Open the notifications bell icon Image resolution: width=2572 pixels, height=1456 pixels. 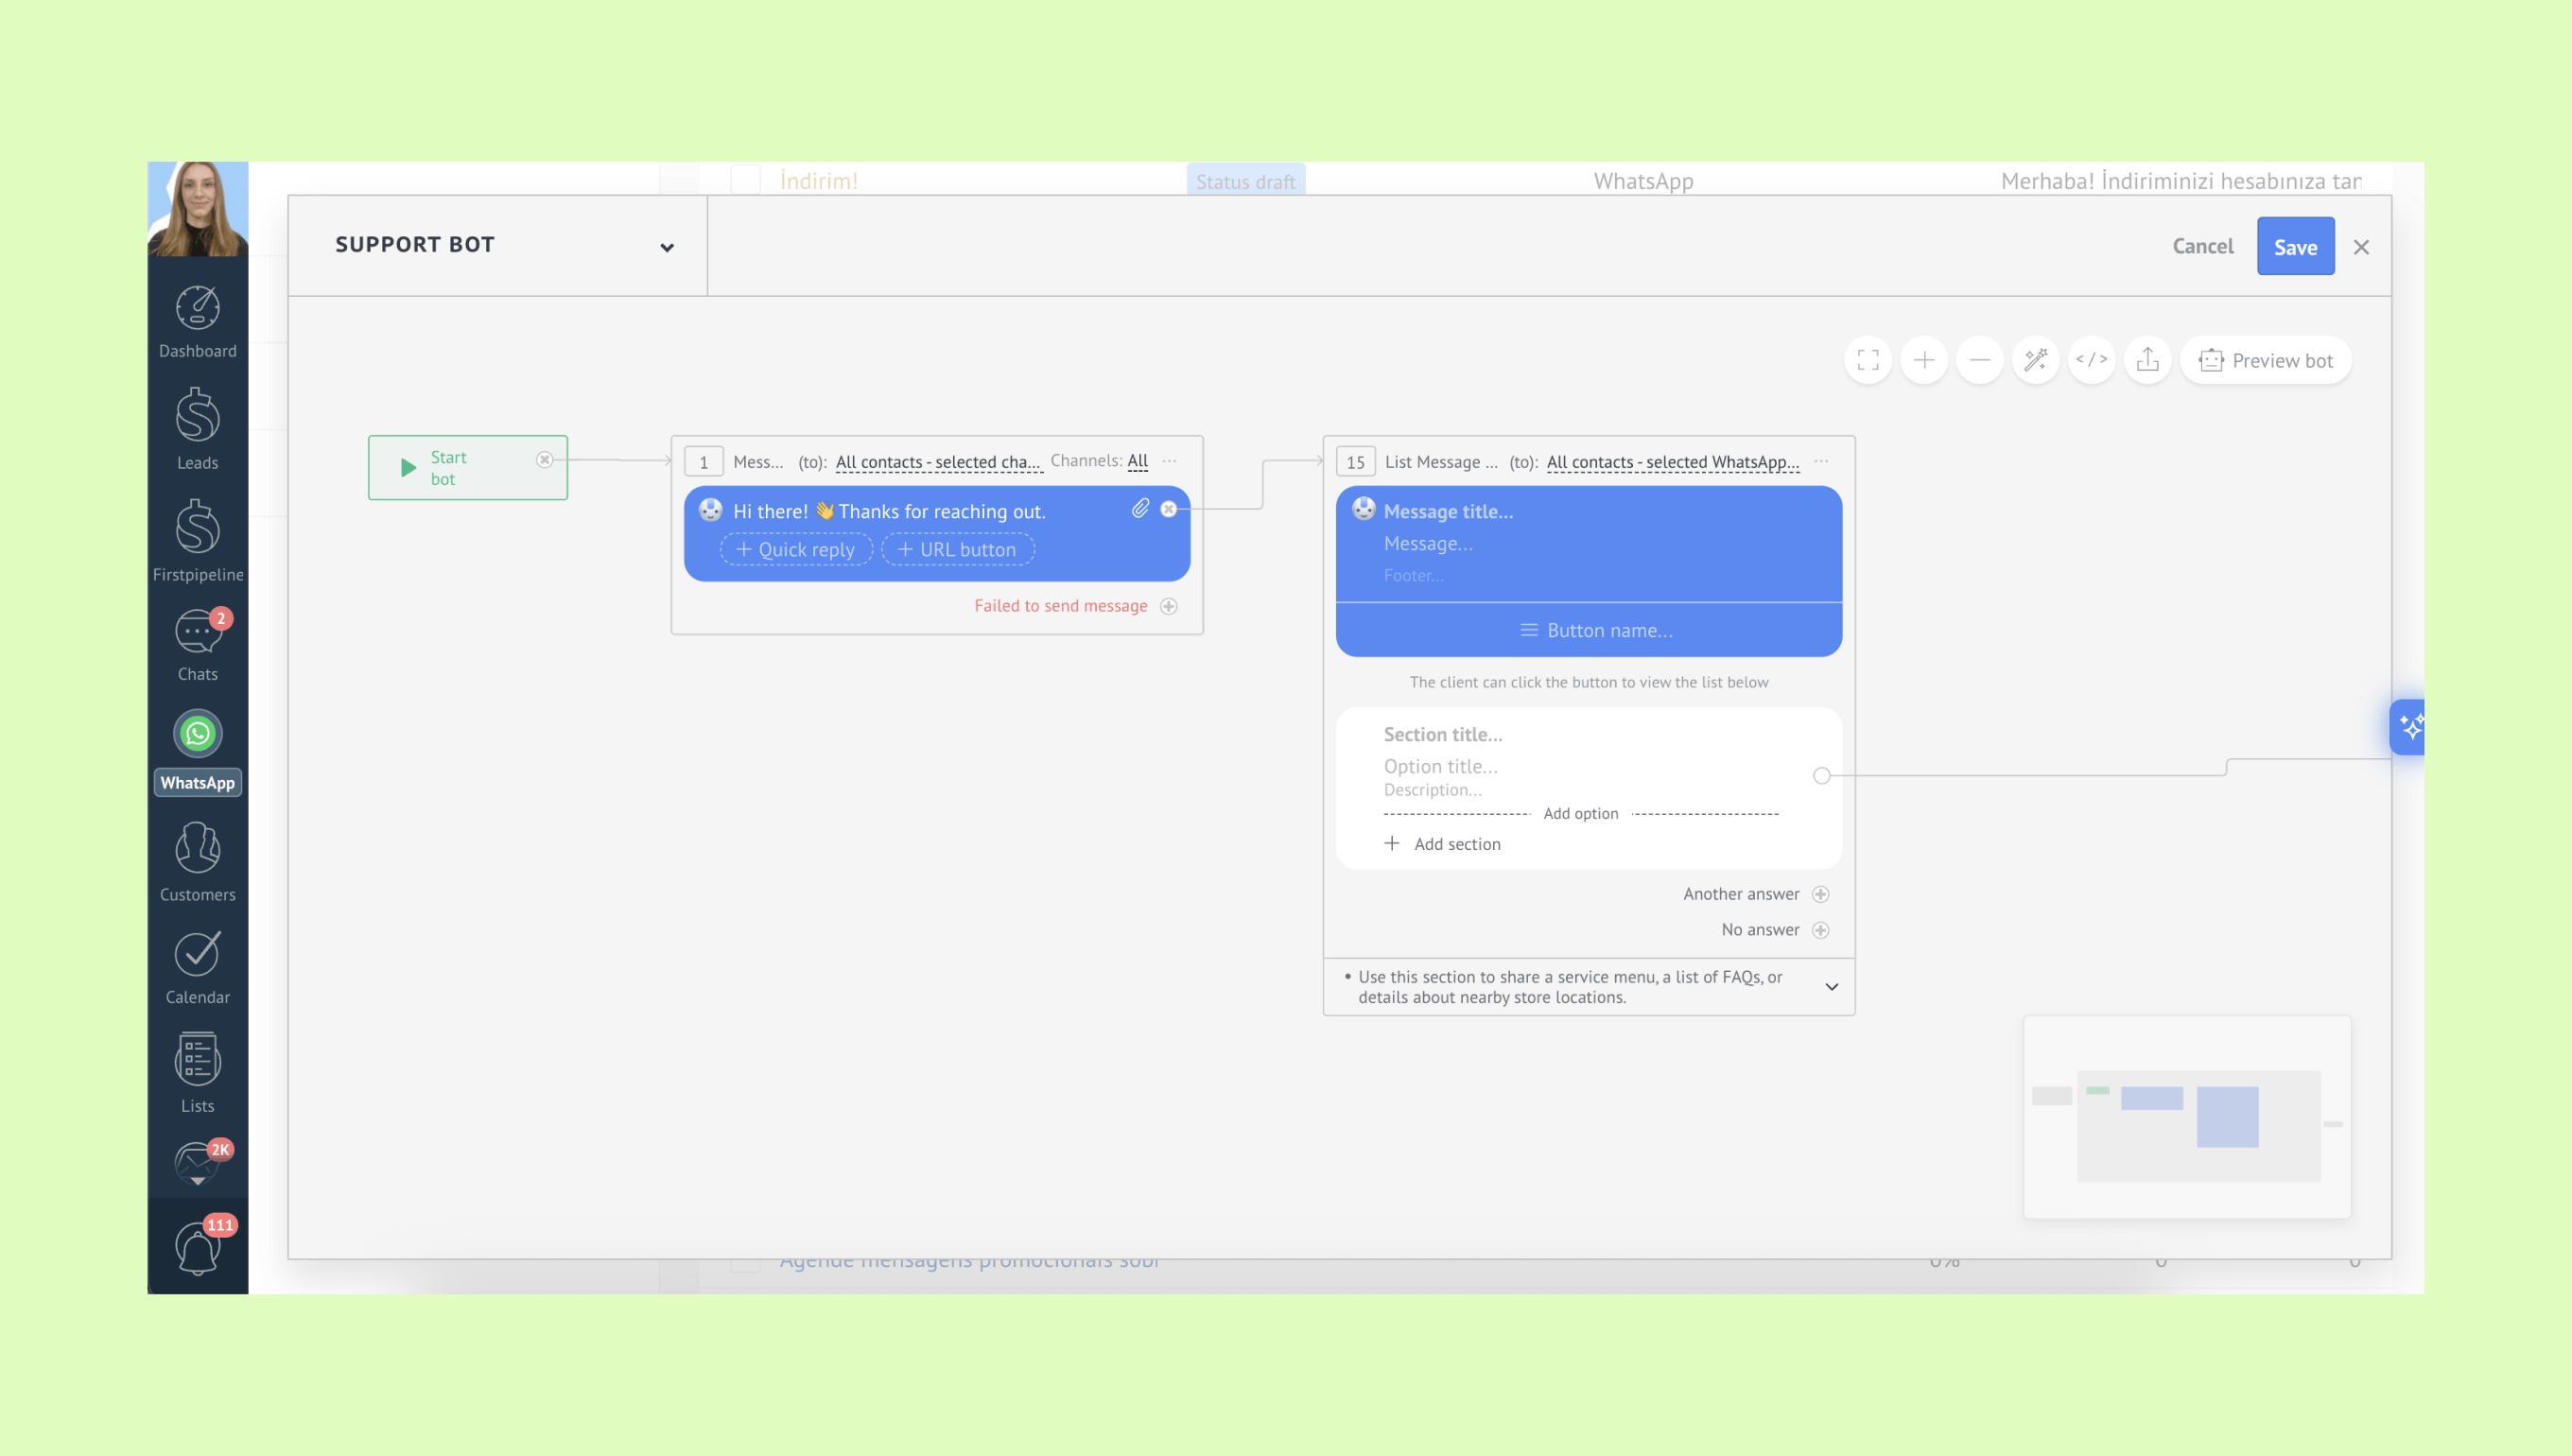click(198, 1248)
